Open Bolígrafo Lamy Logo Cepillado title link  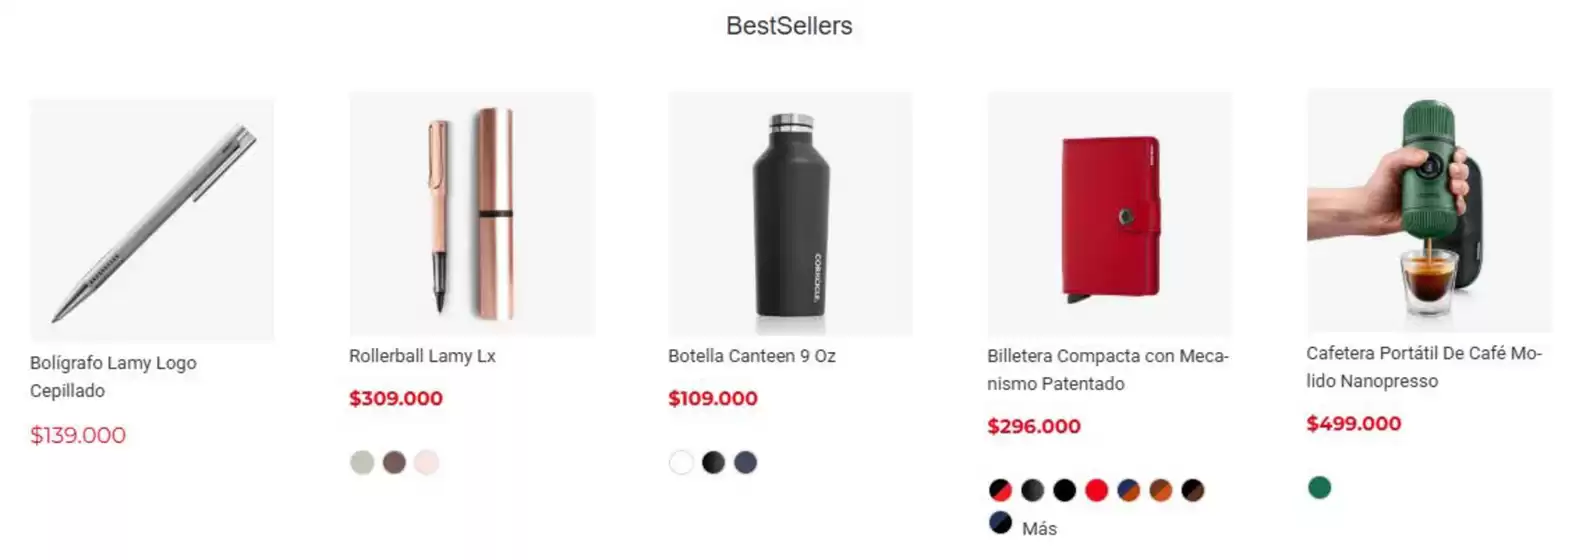tap(113, 377)
